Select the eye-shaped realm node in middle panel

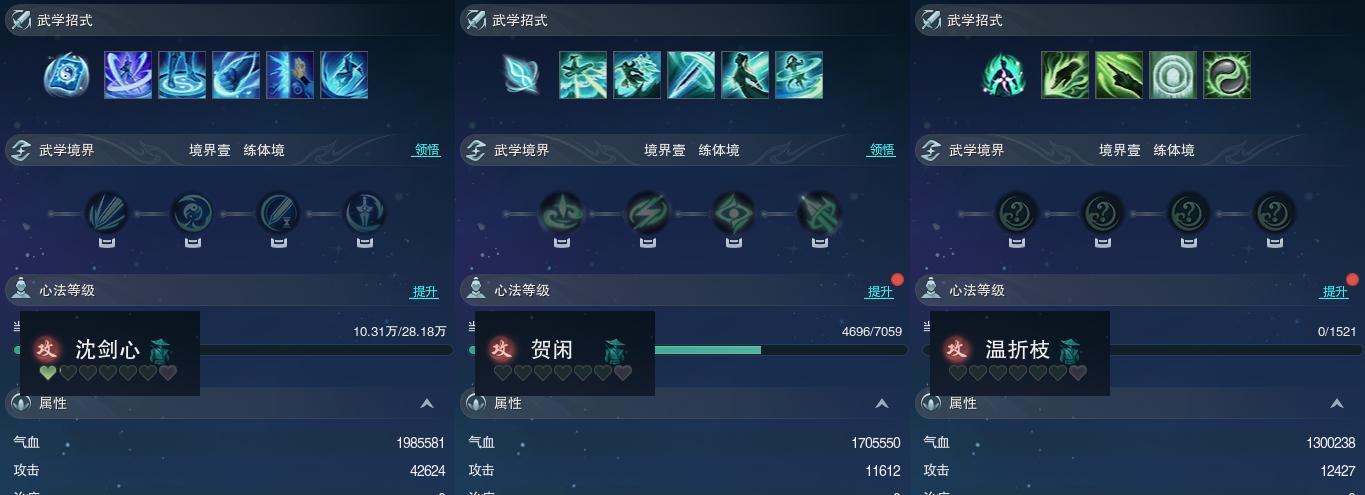733,213
